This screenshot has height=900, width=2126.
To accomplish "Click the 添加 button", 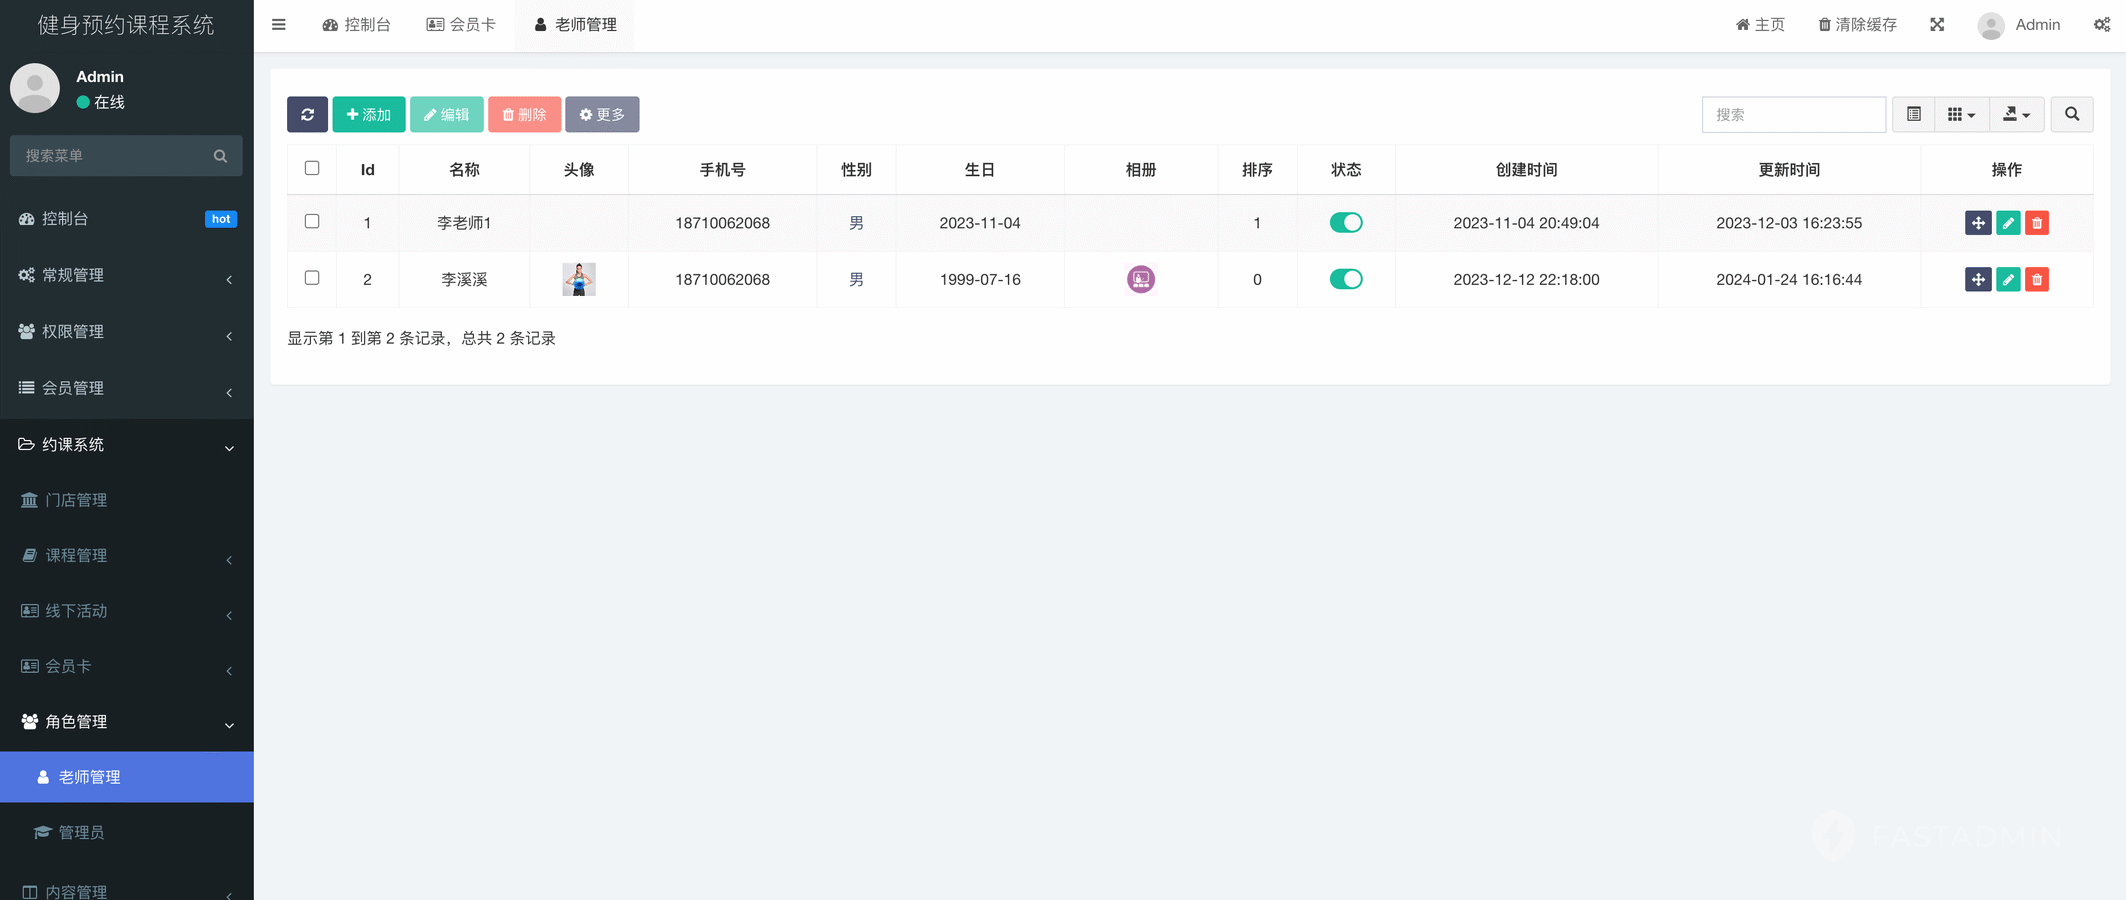I will (x=368, y=115).
